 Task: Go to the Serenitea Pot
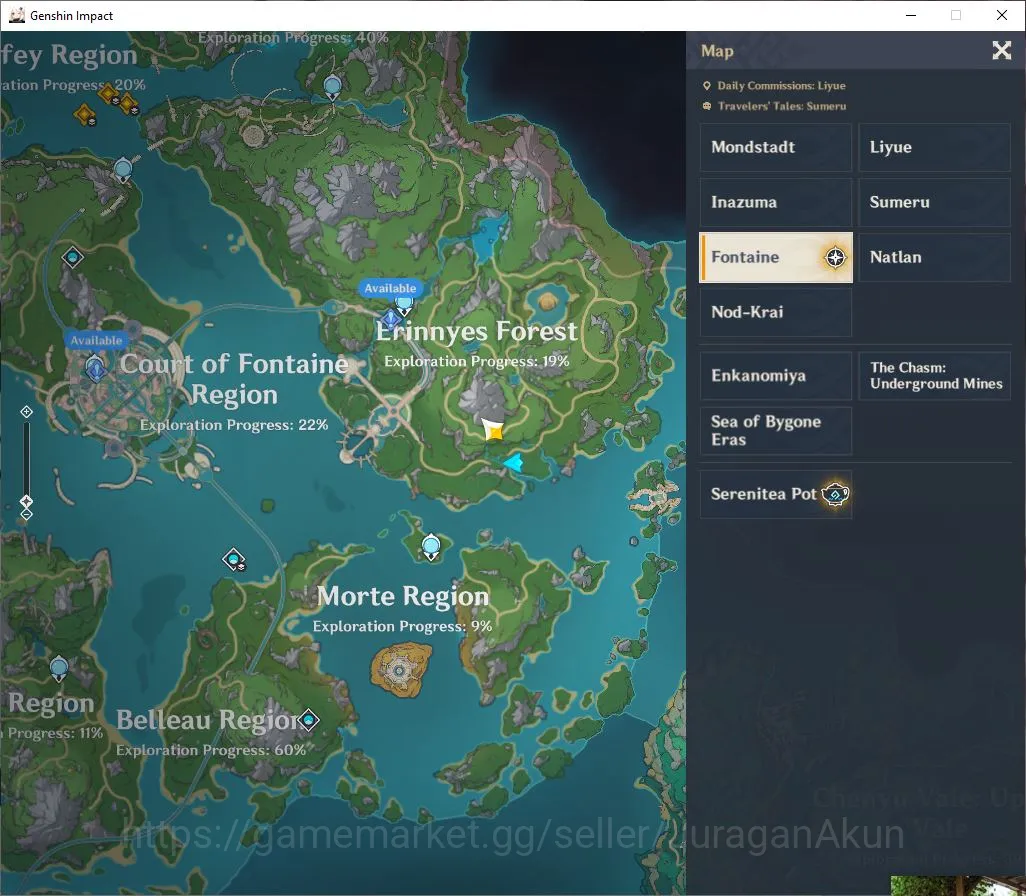775,494
